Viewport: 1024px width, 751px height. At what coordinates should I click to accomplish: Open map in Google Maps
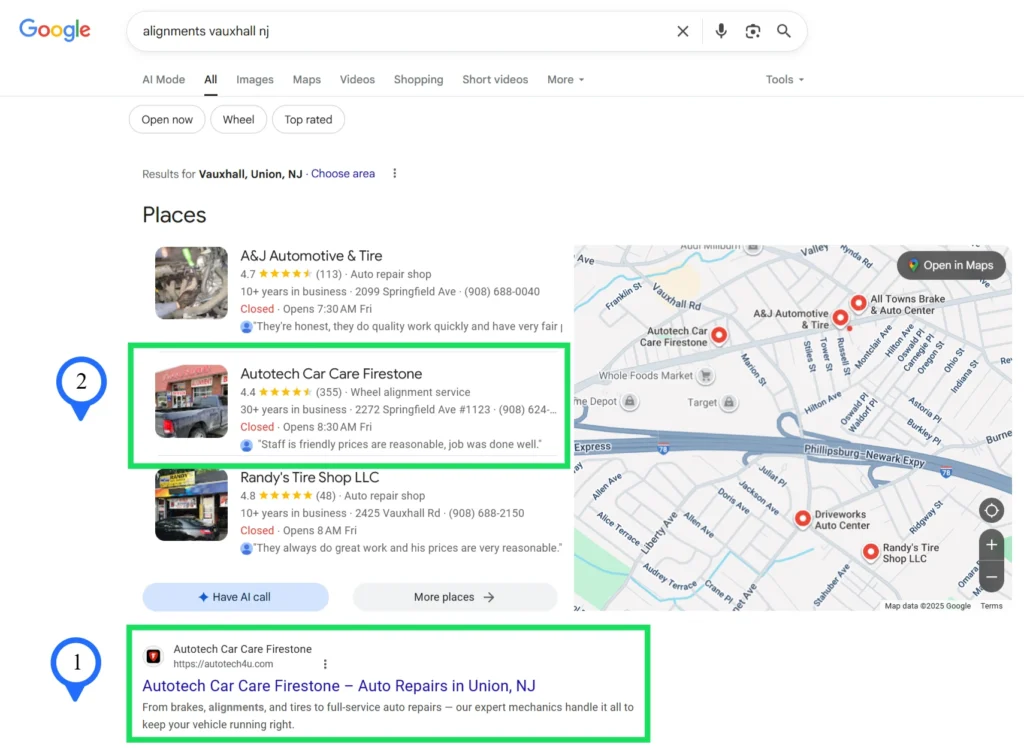[951, 265]
